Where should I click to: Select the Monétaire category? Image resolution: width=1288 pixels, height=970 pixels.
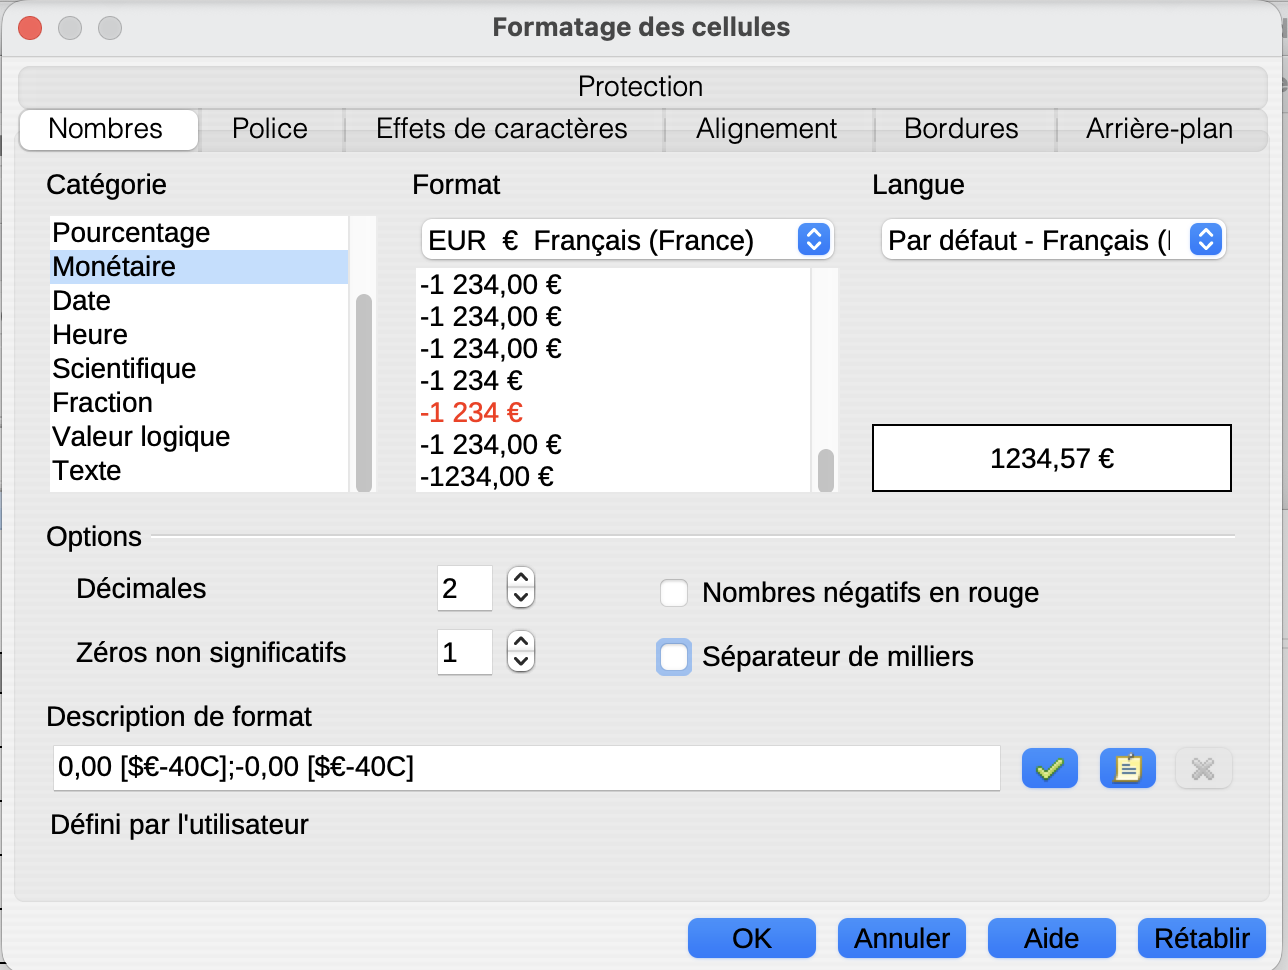click(x=199, y=267)
